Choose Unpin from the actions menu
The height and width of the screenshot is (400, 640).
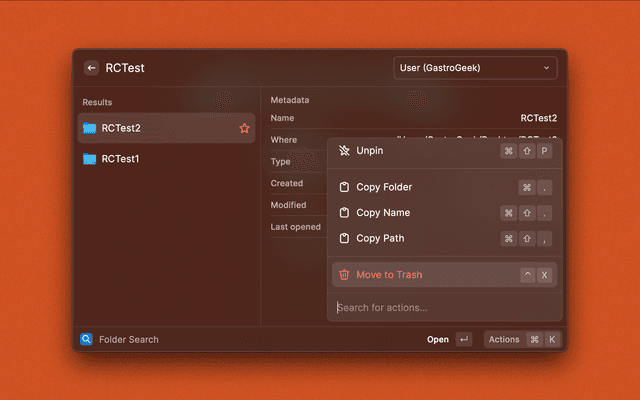[x=370, y=151]
